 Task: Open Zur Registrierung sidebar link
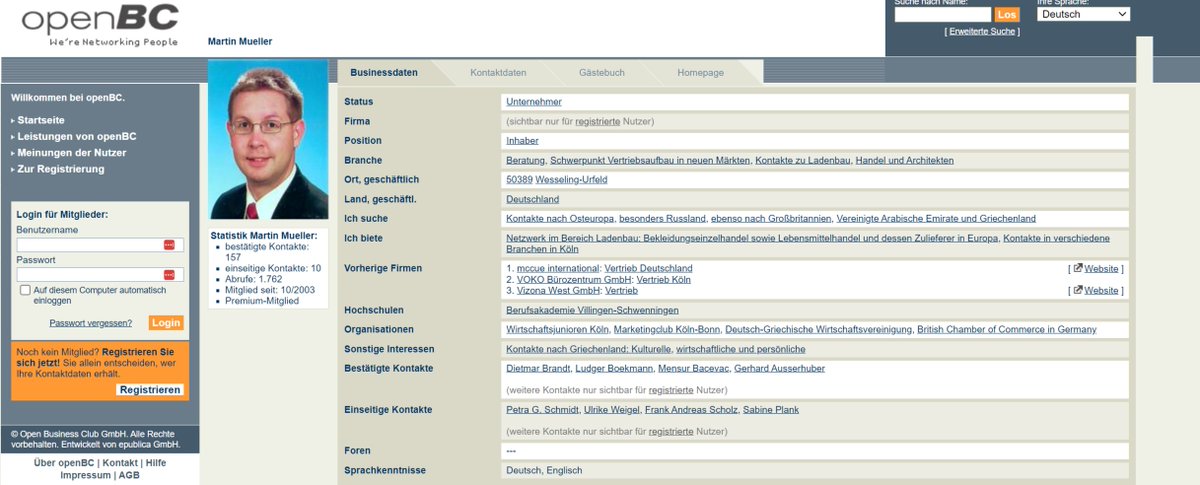pos(61,169)
